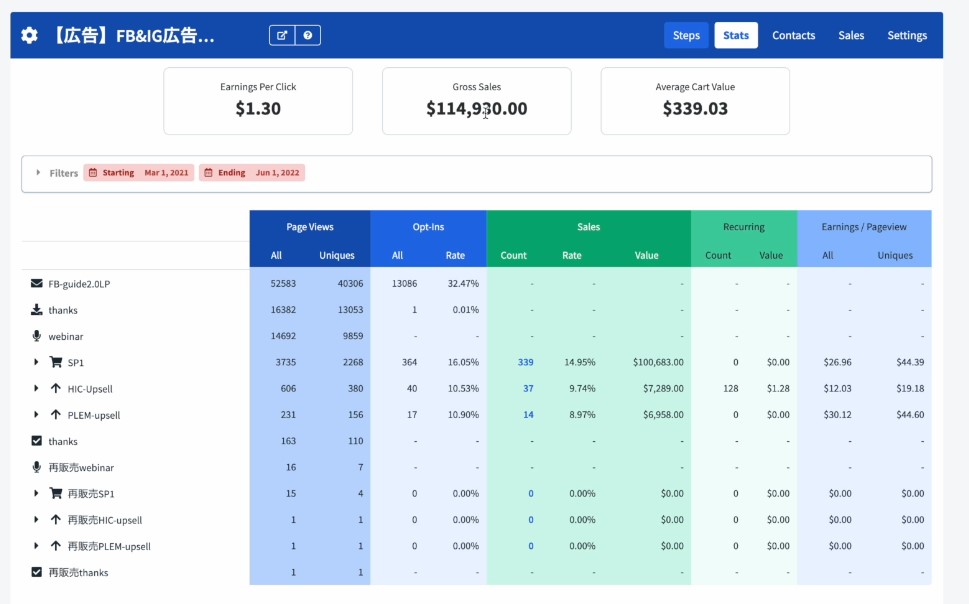
Task: Expand the PLEM-upsell row
Action: tap(36, 414)
